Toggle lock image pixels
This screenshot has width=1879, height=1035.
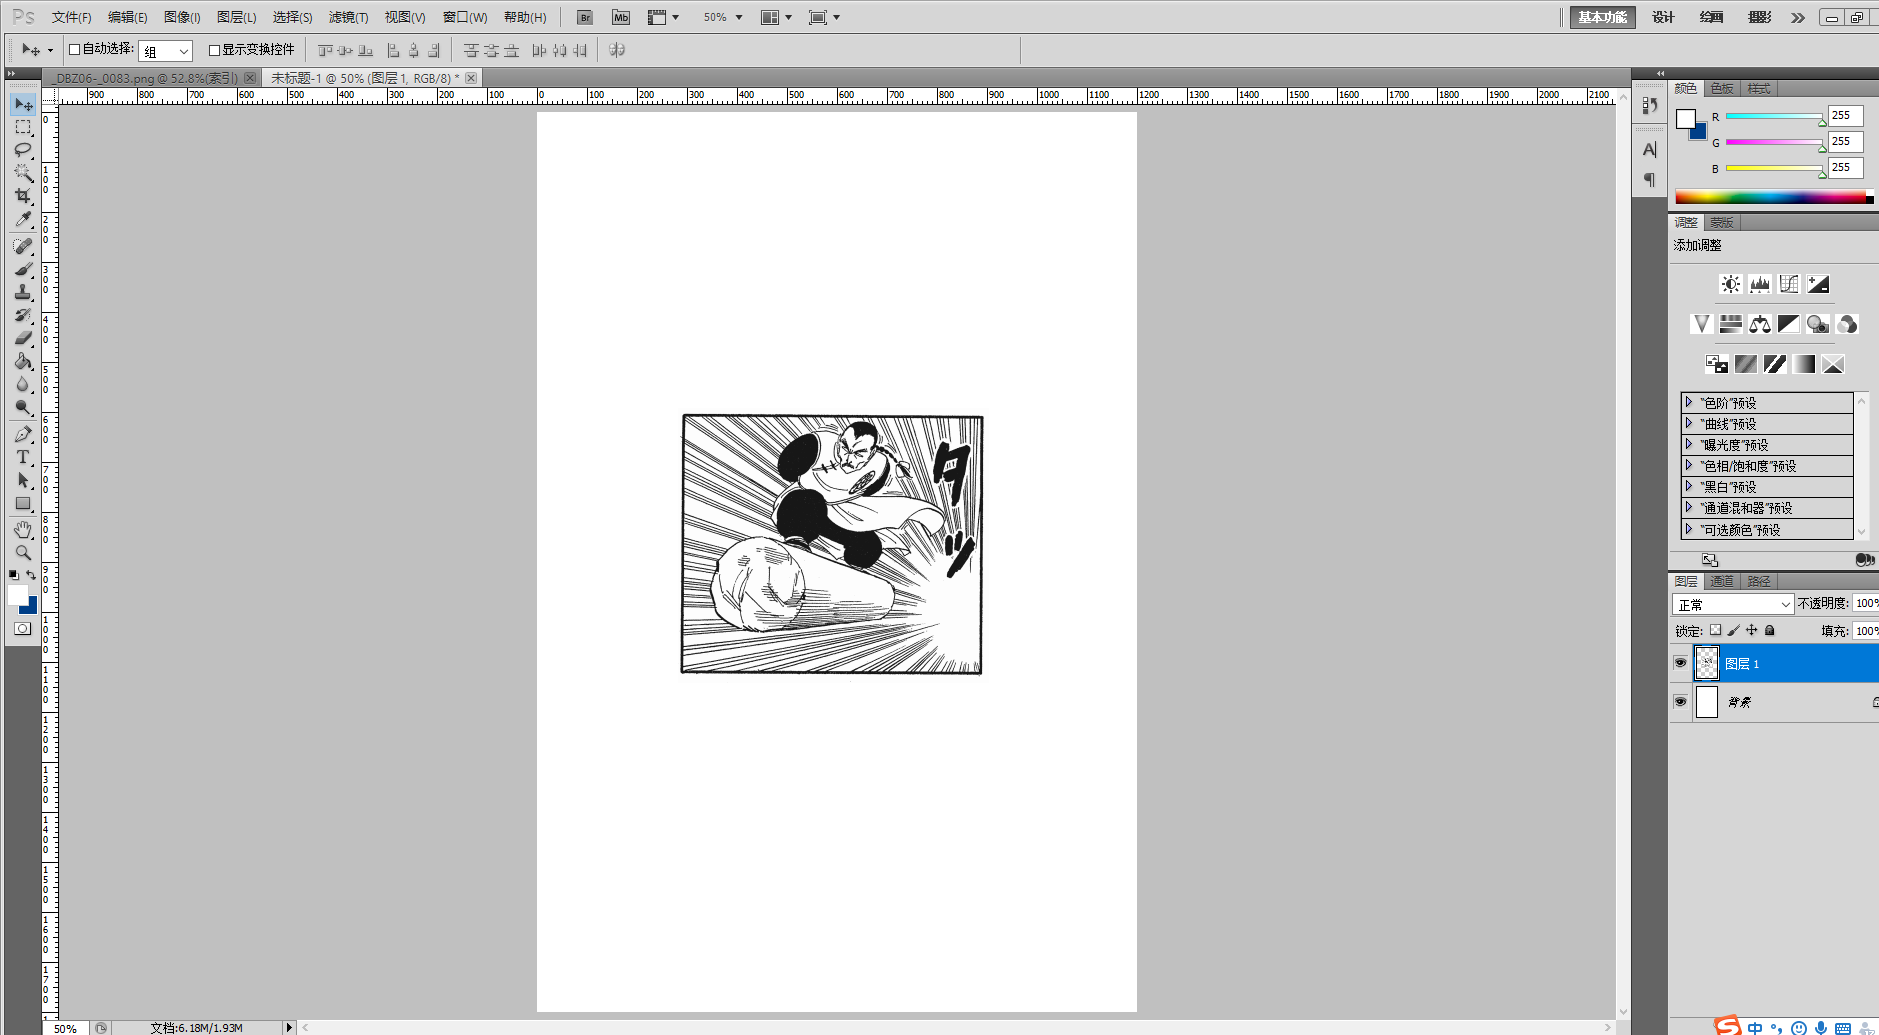[1733, 630]
